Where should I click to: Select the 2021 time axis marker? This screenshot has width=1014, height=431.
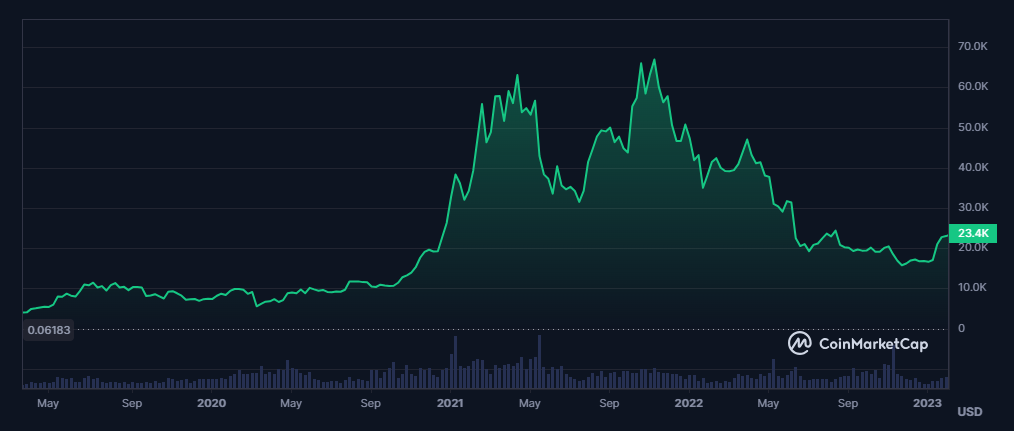(450, 404)
